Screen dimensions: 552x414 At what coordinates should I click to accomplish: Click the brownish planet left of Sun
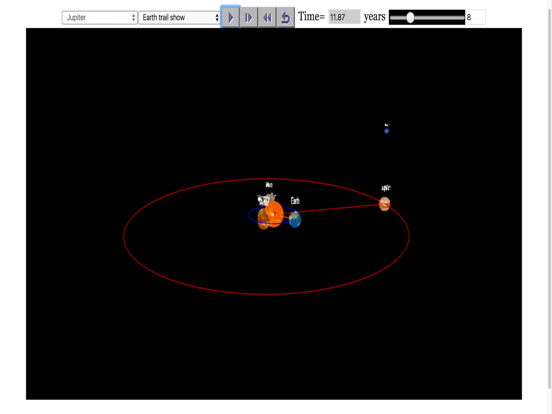(x=262, y=219)
